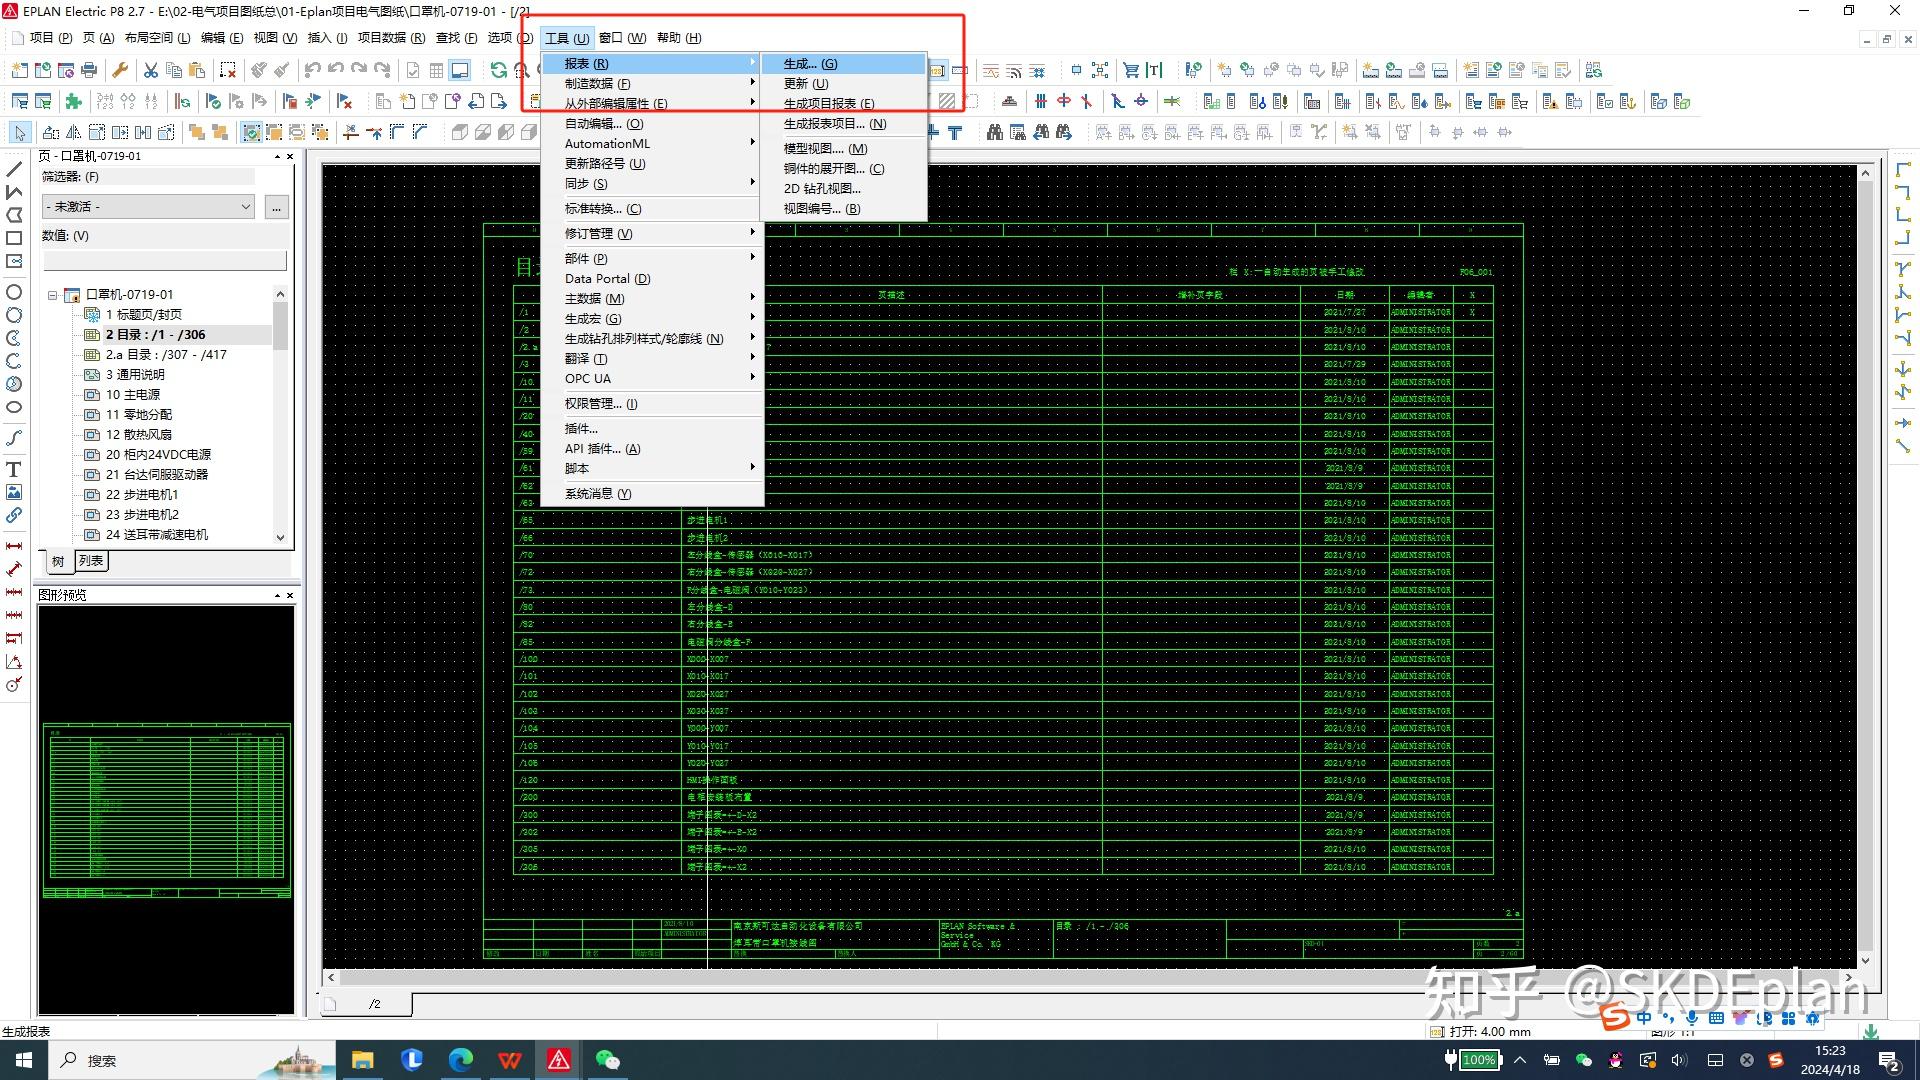Switch to the 树 tab
1920x1080 pixels.
pyautogui.click(x=58, y=562)
